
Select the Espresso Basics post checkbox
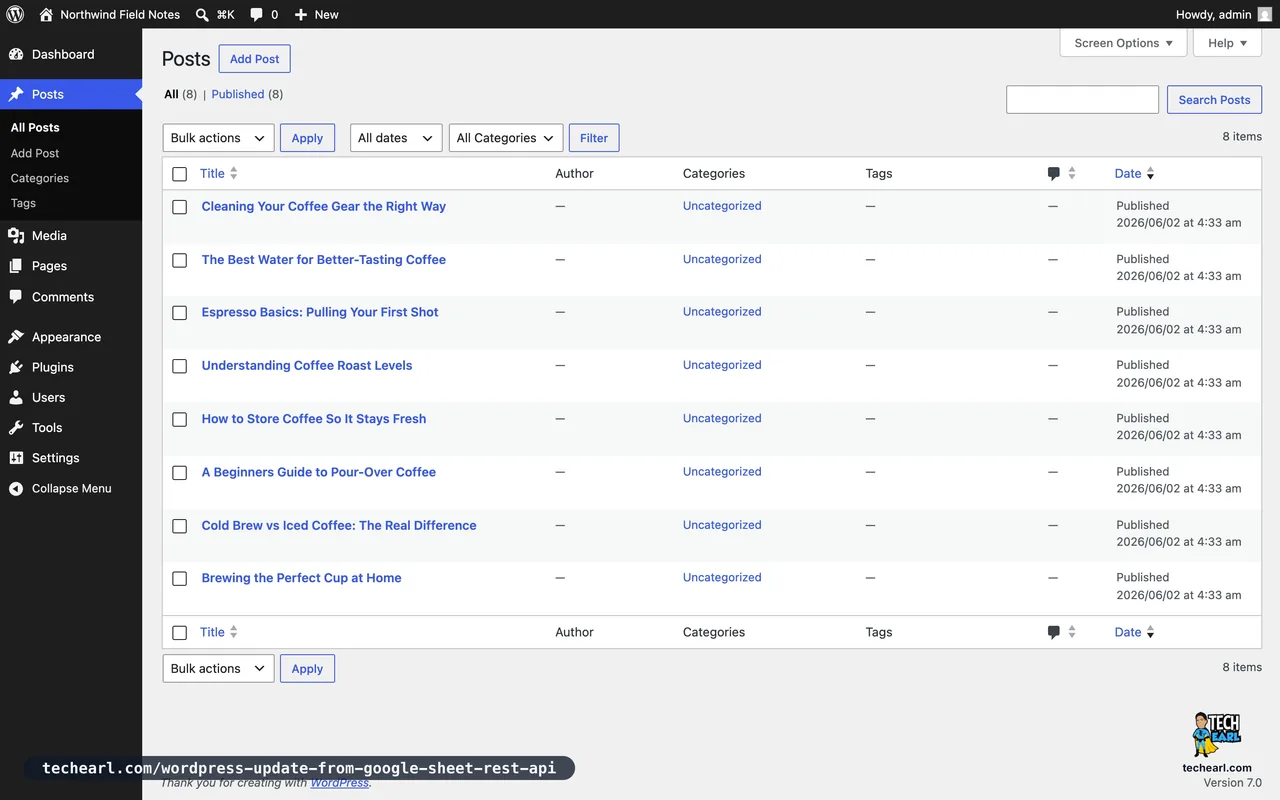point(180,313)
